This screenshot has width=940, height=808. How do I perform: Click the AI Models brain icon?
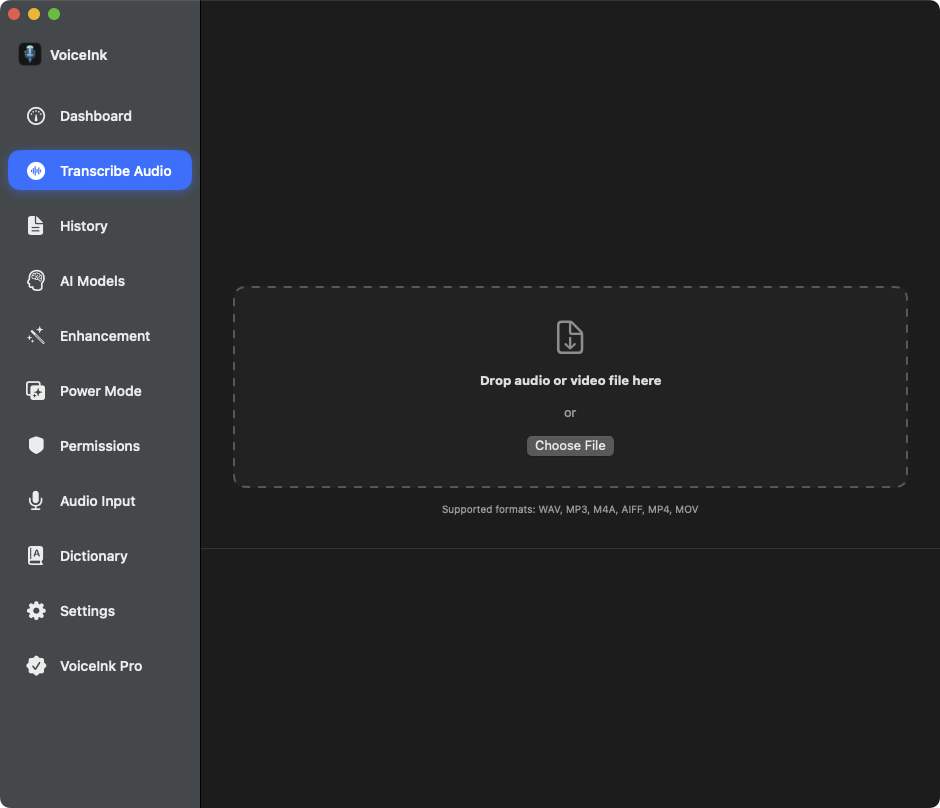point(36,281)
